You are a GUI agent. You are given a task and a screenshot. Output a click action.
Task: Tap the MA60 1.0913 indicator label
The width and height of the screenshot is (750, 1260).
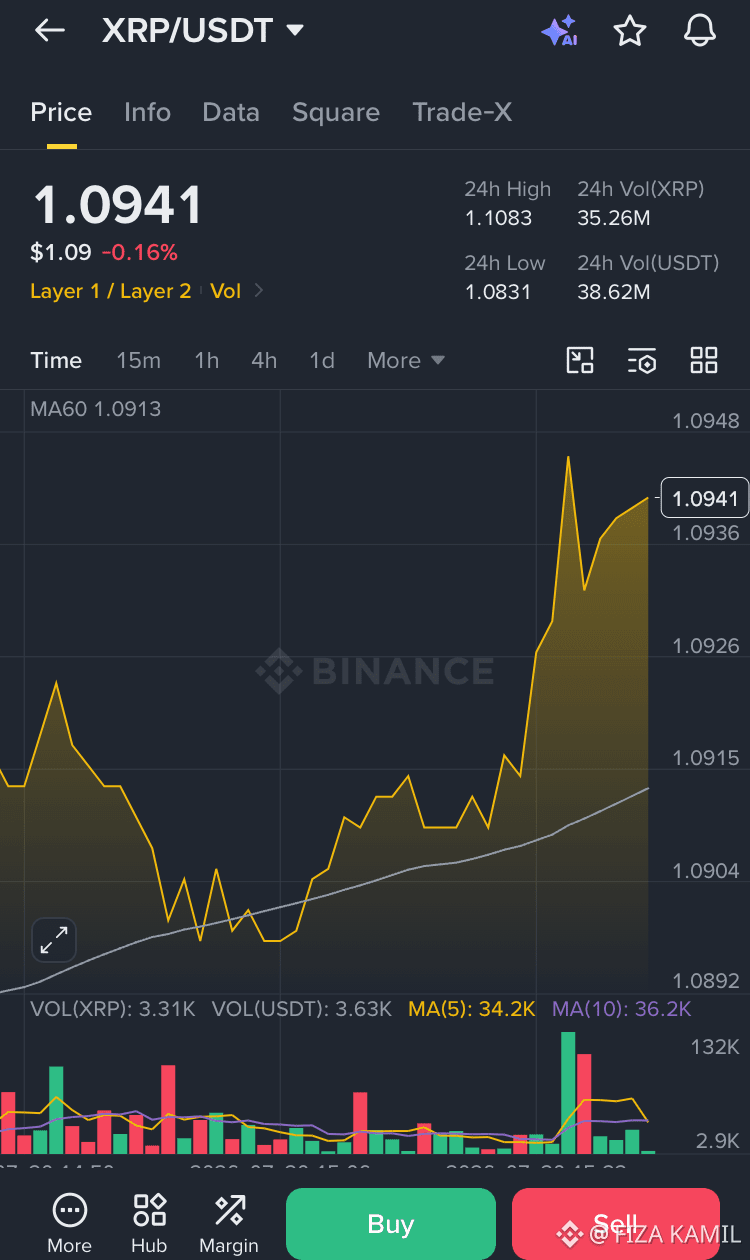tap(95, 408)
